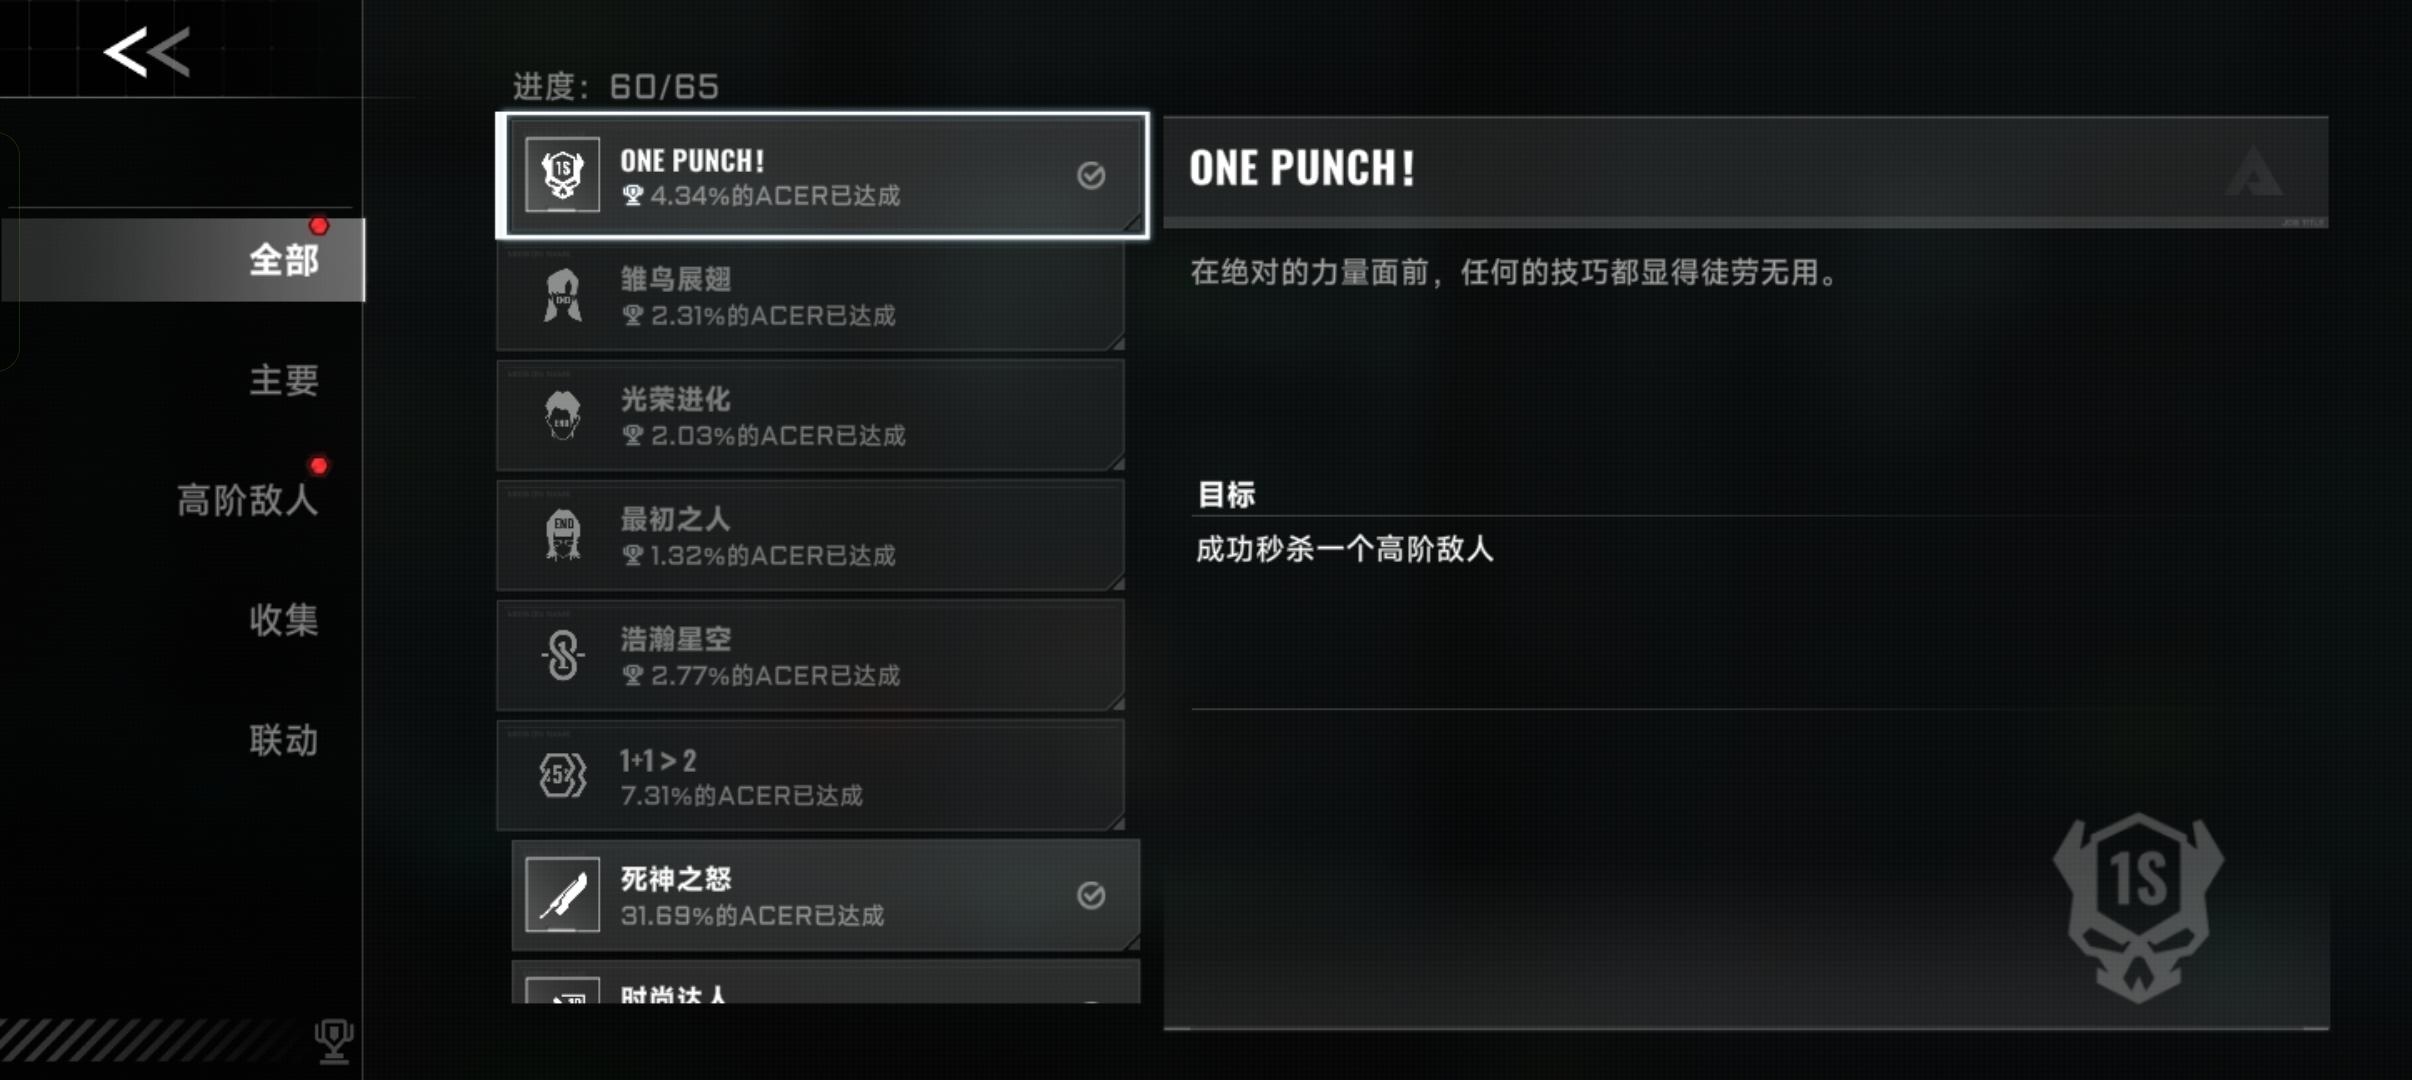The width and height of the screenshot is (2412, 1080).
Task: Click the double-chevron back arrow
Action: click(x=147, y=52)
